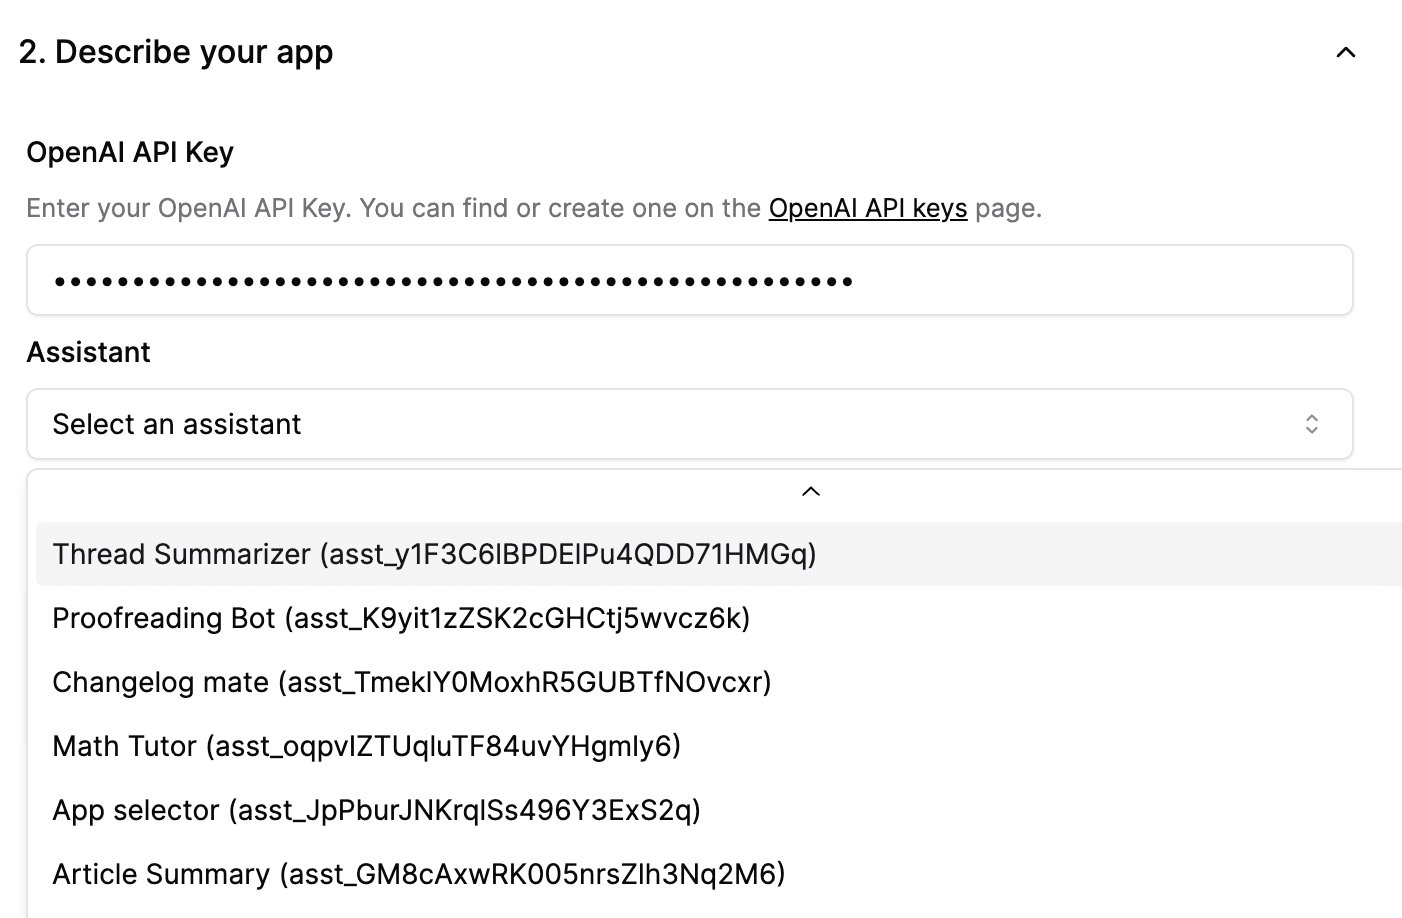Select the Proofreading Bot assistant
Viewport: 1402px width, 918px height.
(x=400, y=618)
